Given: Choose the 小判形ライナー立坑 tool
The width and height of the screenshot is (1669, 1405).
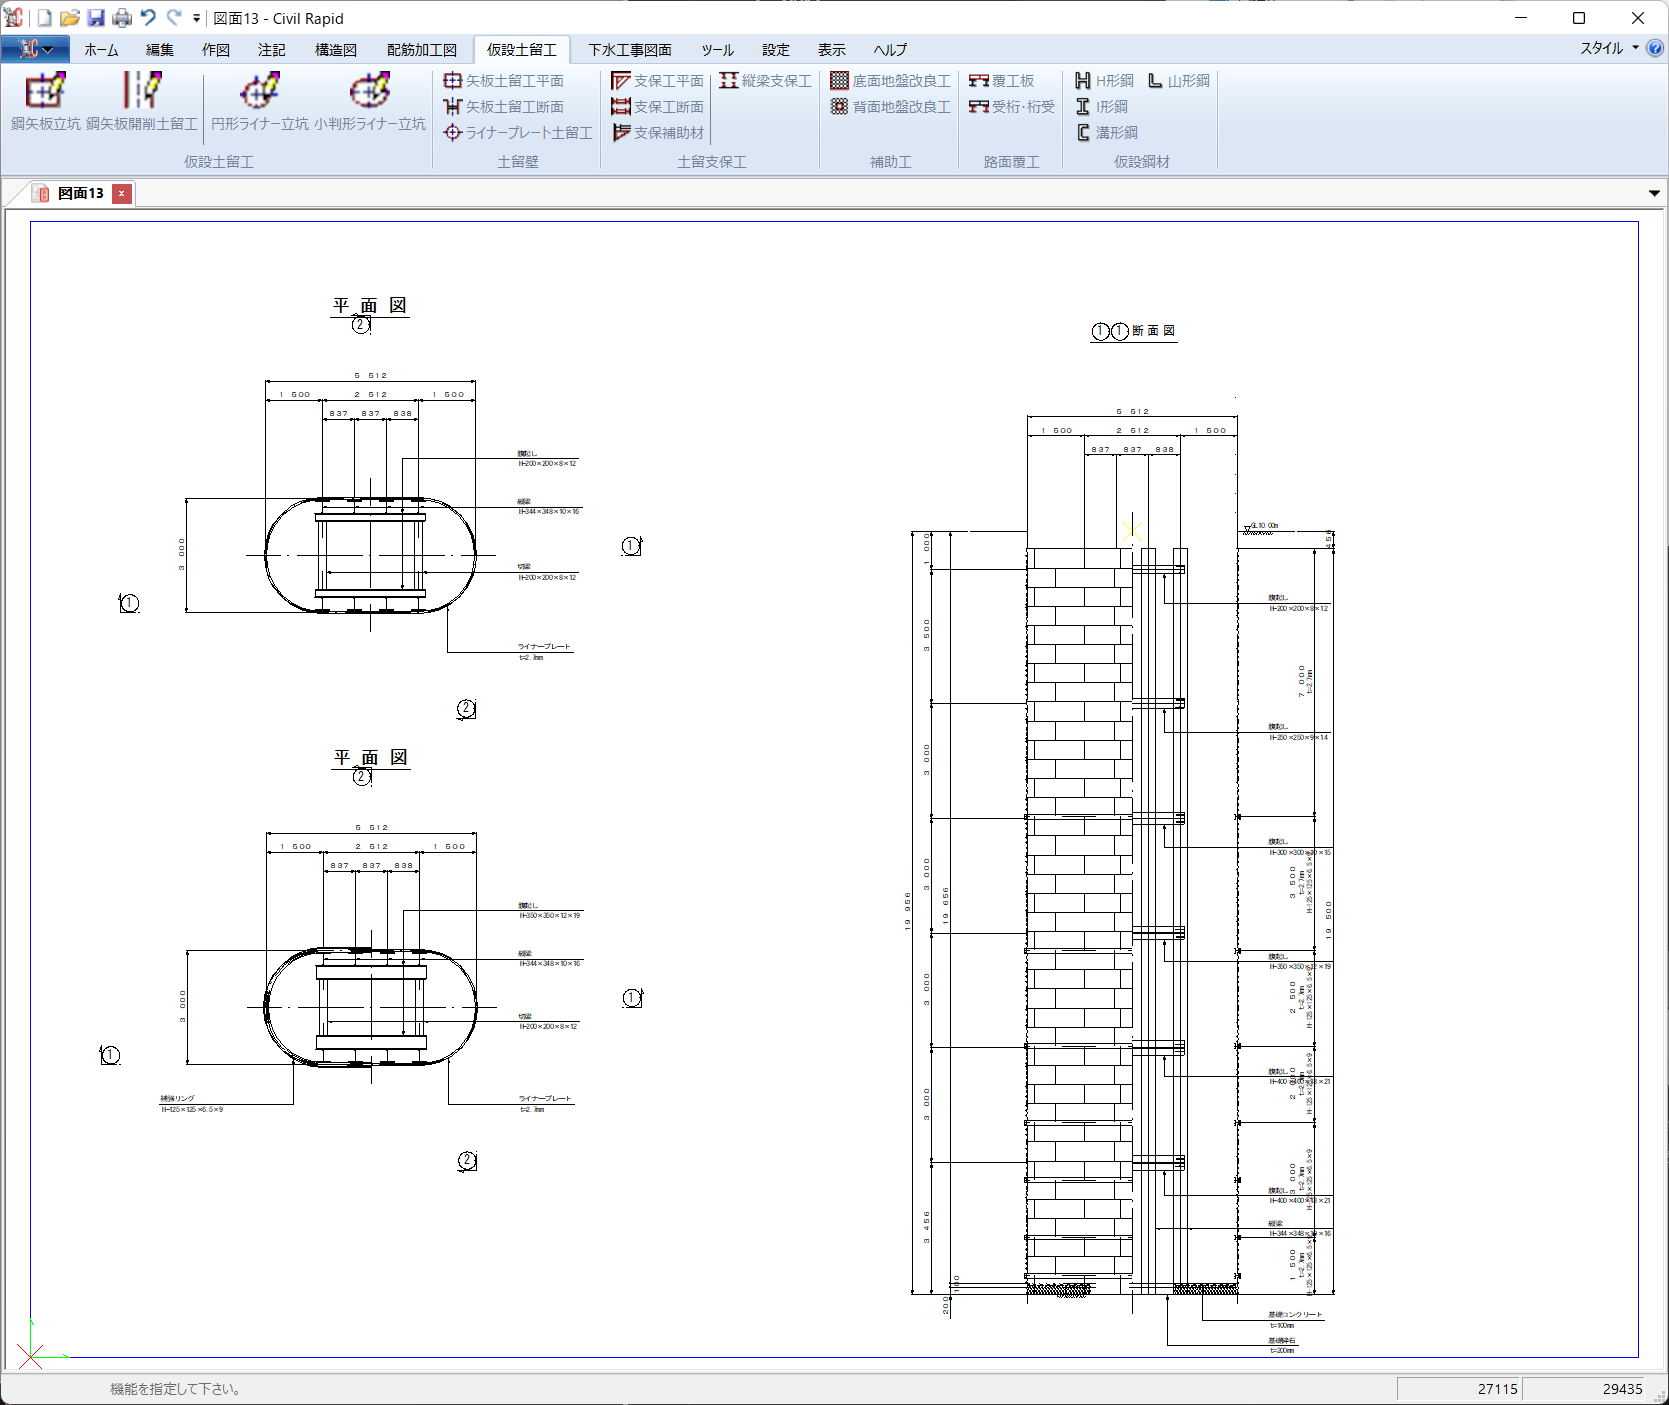Looking at the screenshot, I should tap(370, 91).
